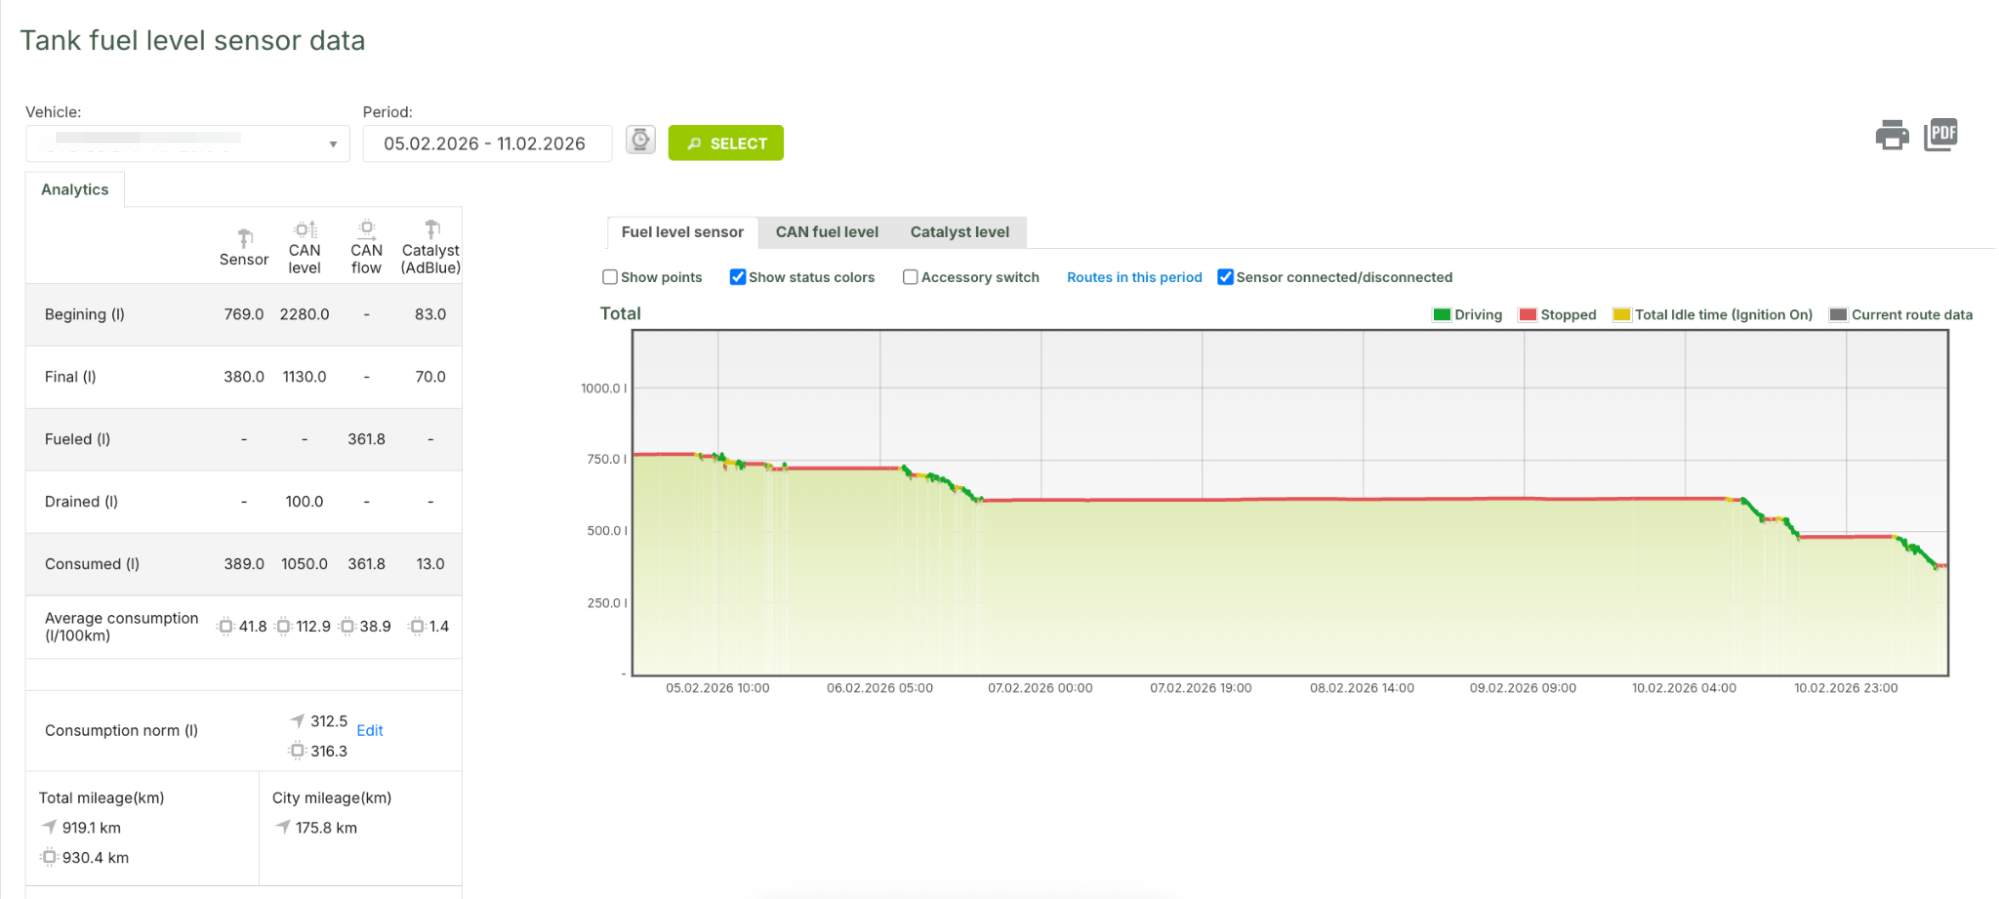Select the Analytics tab
Viewport: 1999px width, 899px height.
coord(75,189)
